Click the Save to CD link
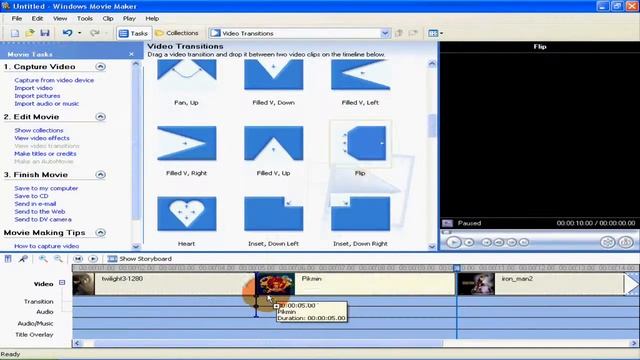Image resolution: width=640 pixels, height=360 pixels. [31, 196]
